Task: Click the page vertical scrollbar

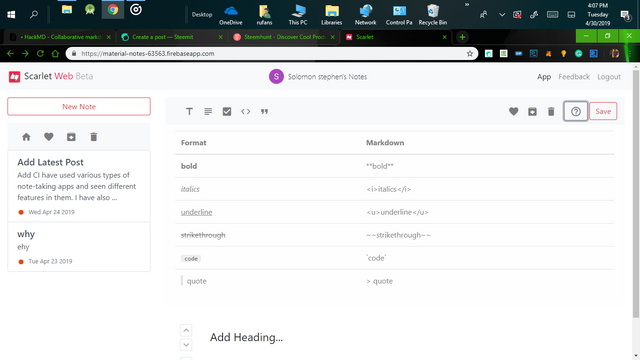Action: tap(636, 194)
